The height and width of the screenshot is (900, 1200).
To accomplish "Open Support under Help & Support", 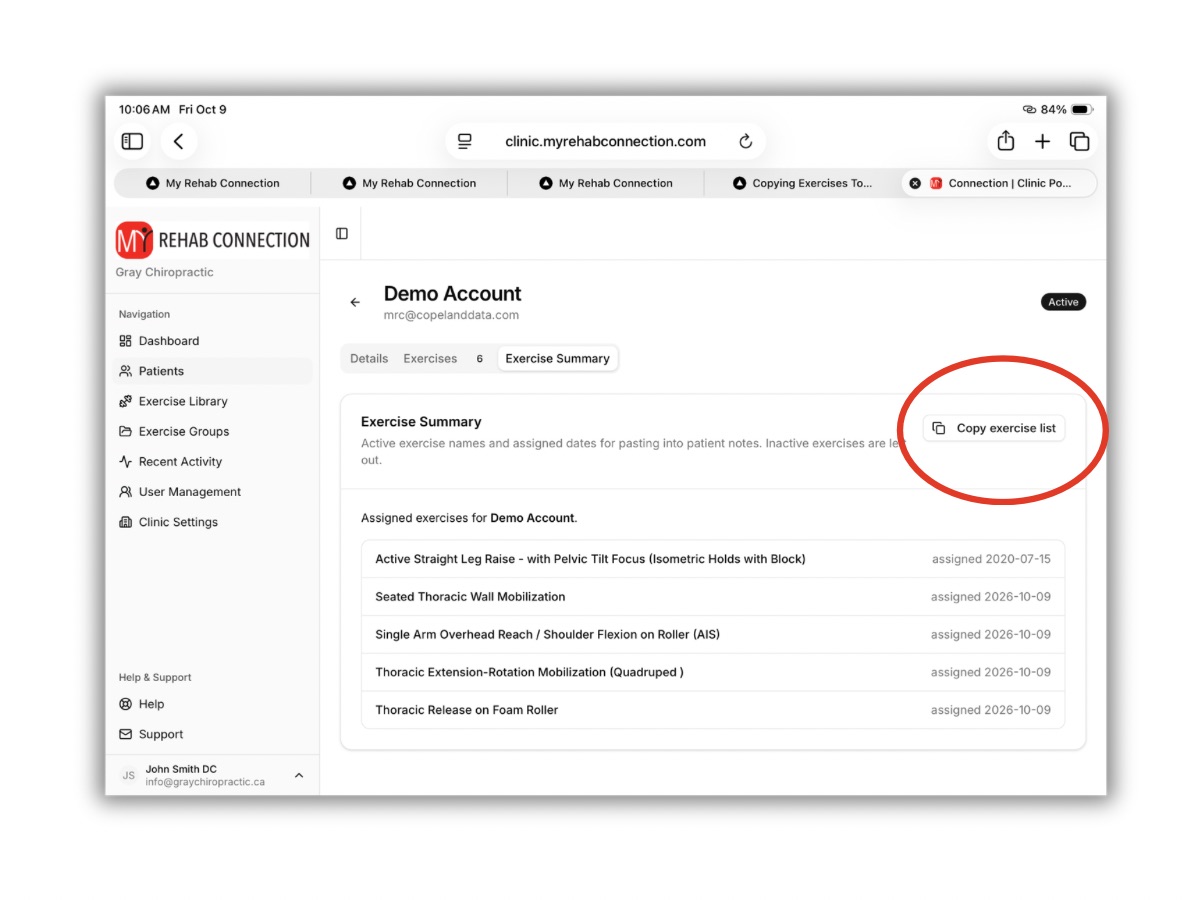I will click(213, 734).
